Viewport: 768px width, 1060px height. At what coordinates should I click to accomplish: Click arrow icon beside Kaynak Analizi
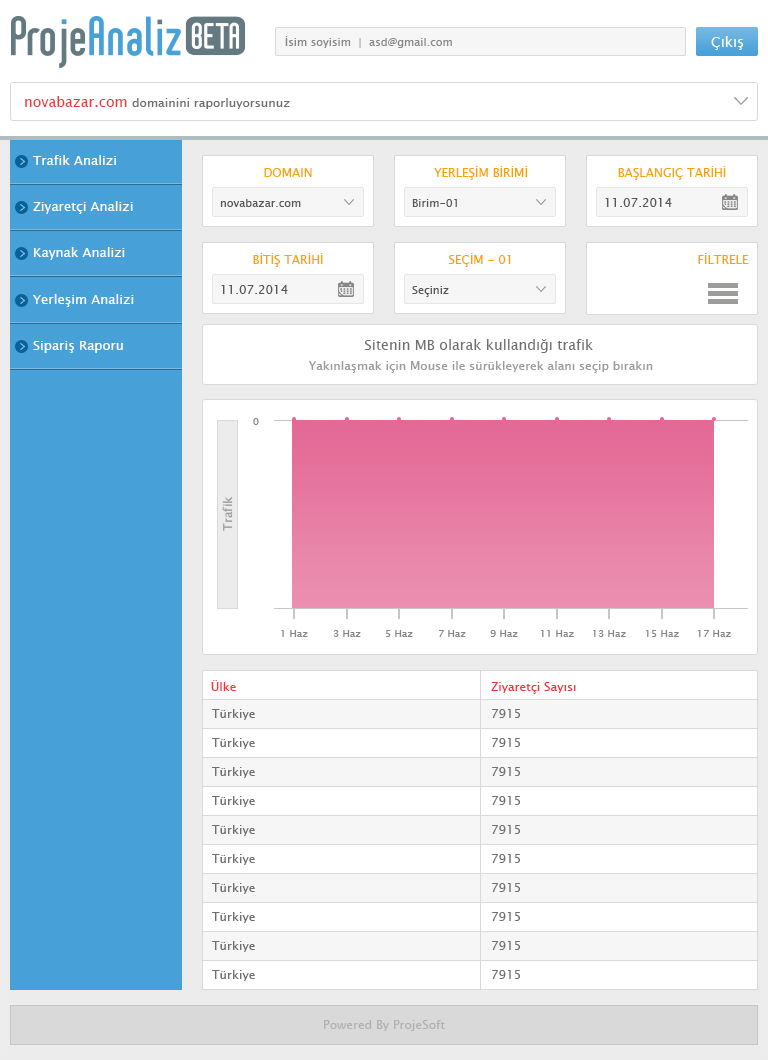pos(21,253)
